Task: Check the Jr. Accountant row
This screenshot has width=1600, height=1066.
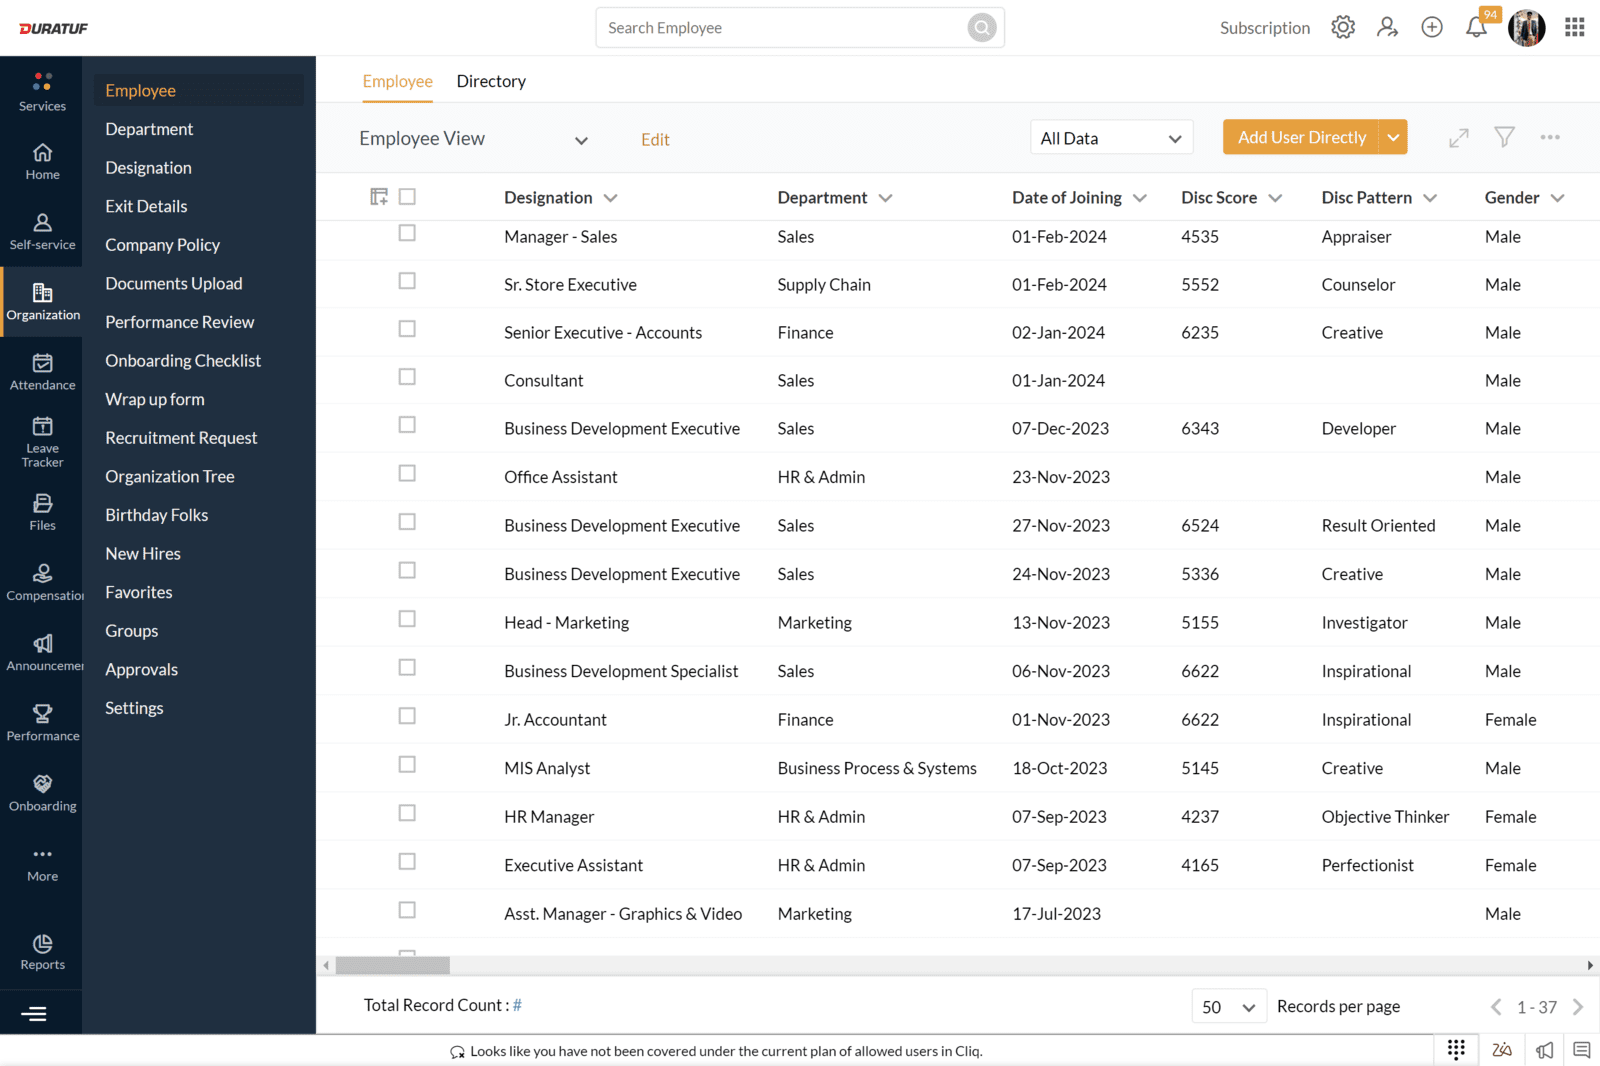Action: click(407, 716)
